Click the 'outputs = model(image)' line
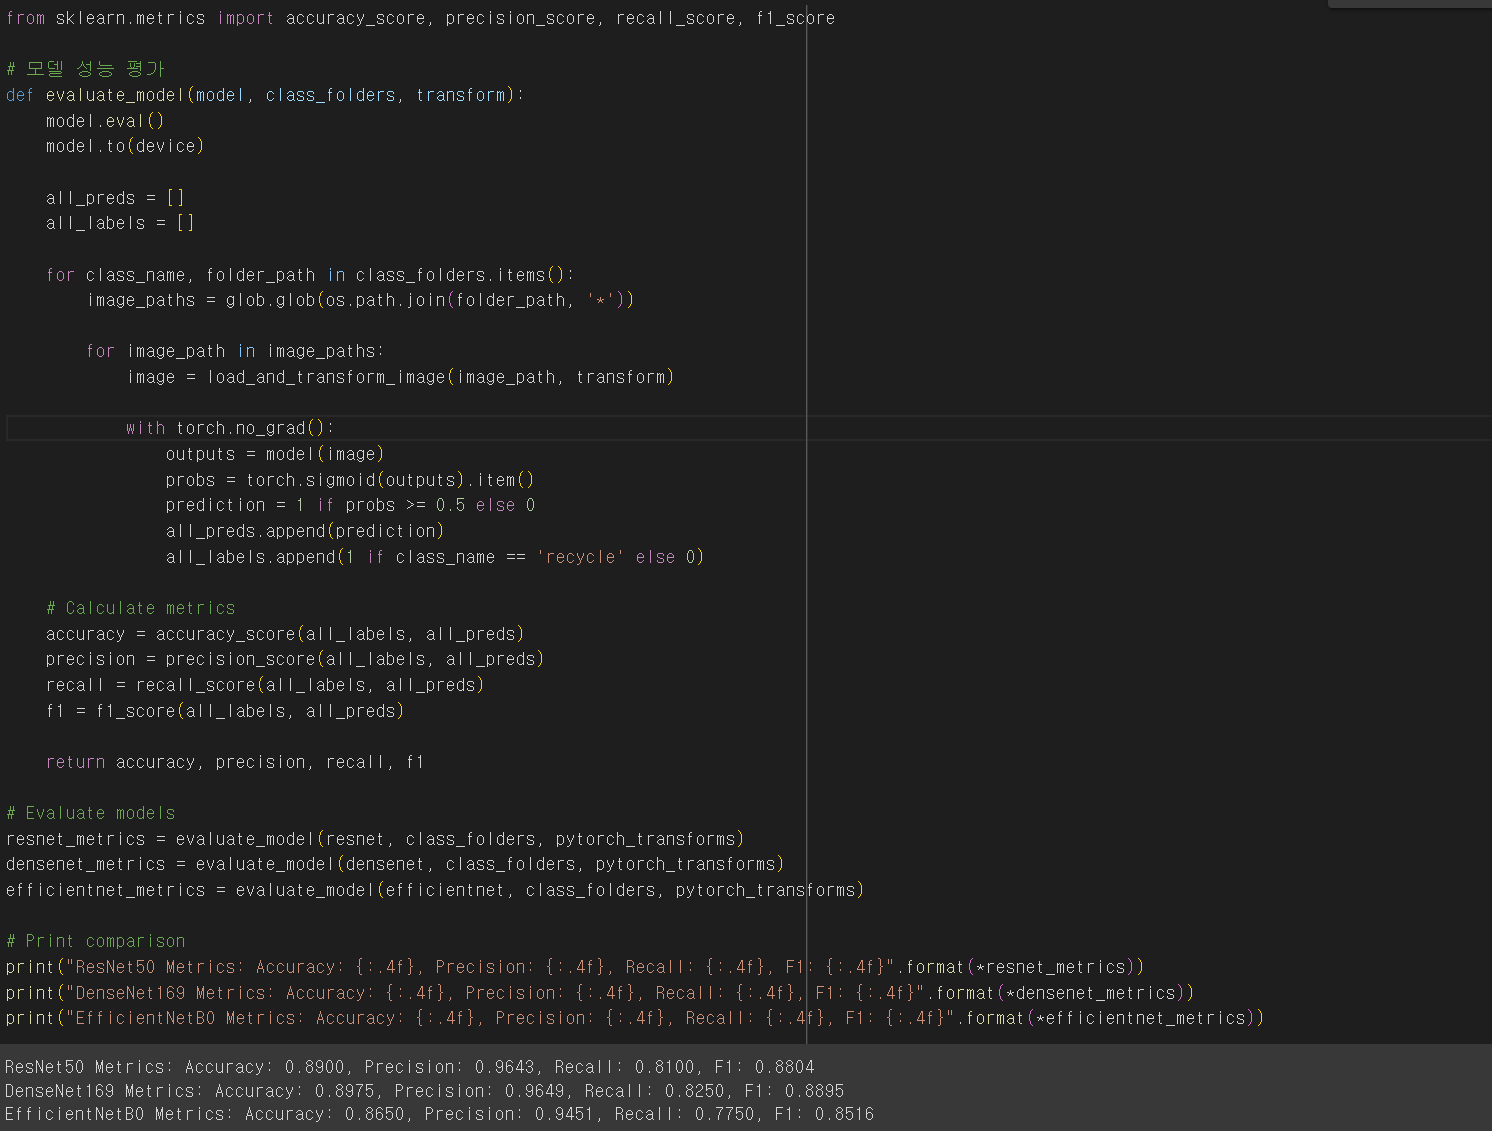The image size is (1492, 1131). click(275, 454)
